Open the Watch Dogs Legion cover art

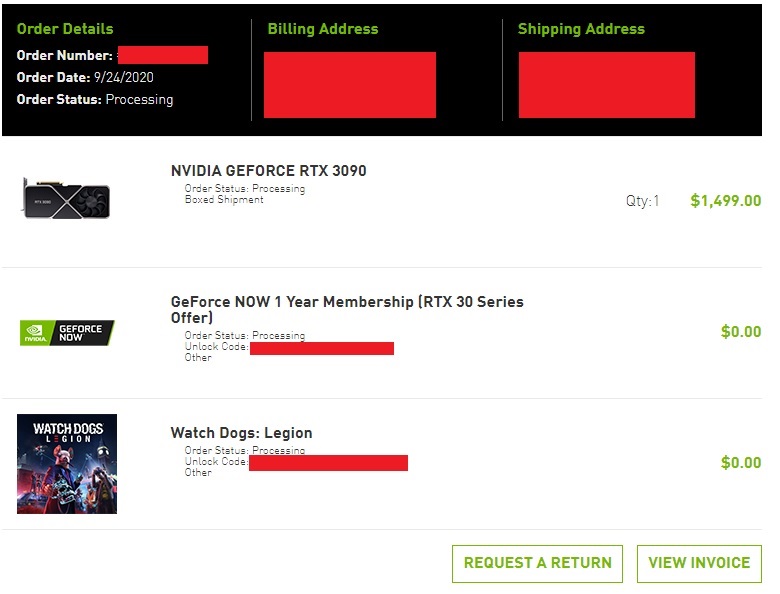click(67, 464)
